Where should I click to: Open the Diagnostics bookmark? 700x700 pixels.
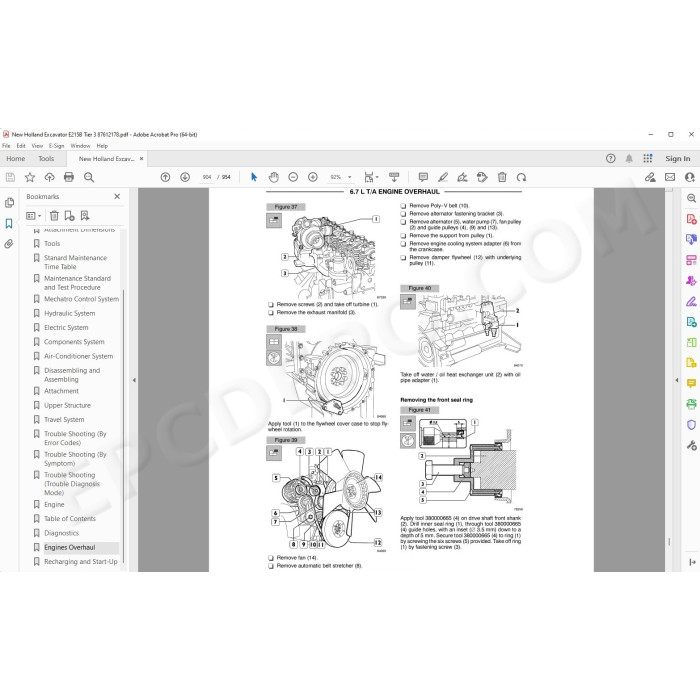[61, 533]
